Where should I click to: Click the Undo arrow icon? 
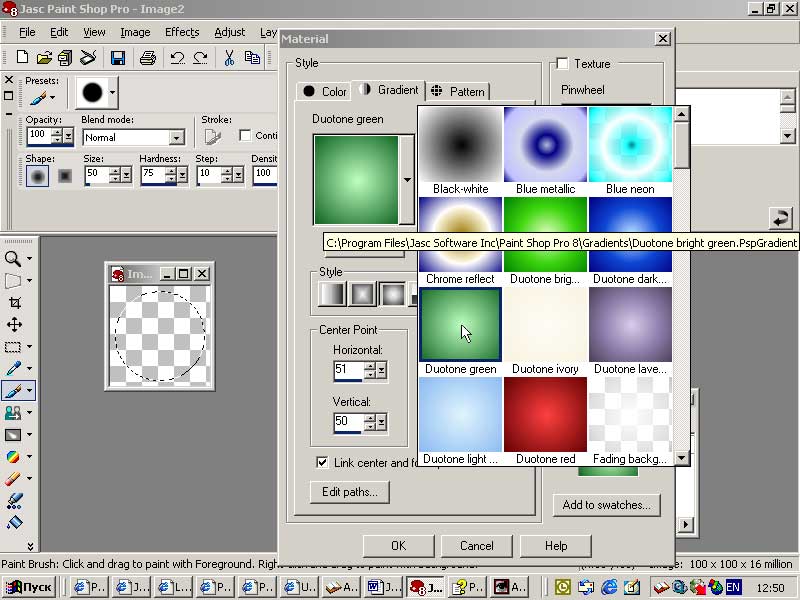[177, 58]
